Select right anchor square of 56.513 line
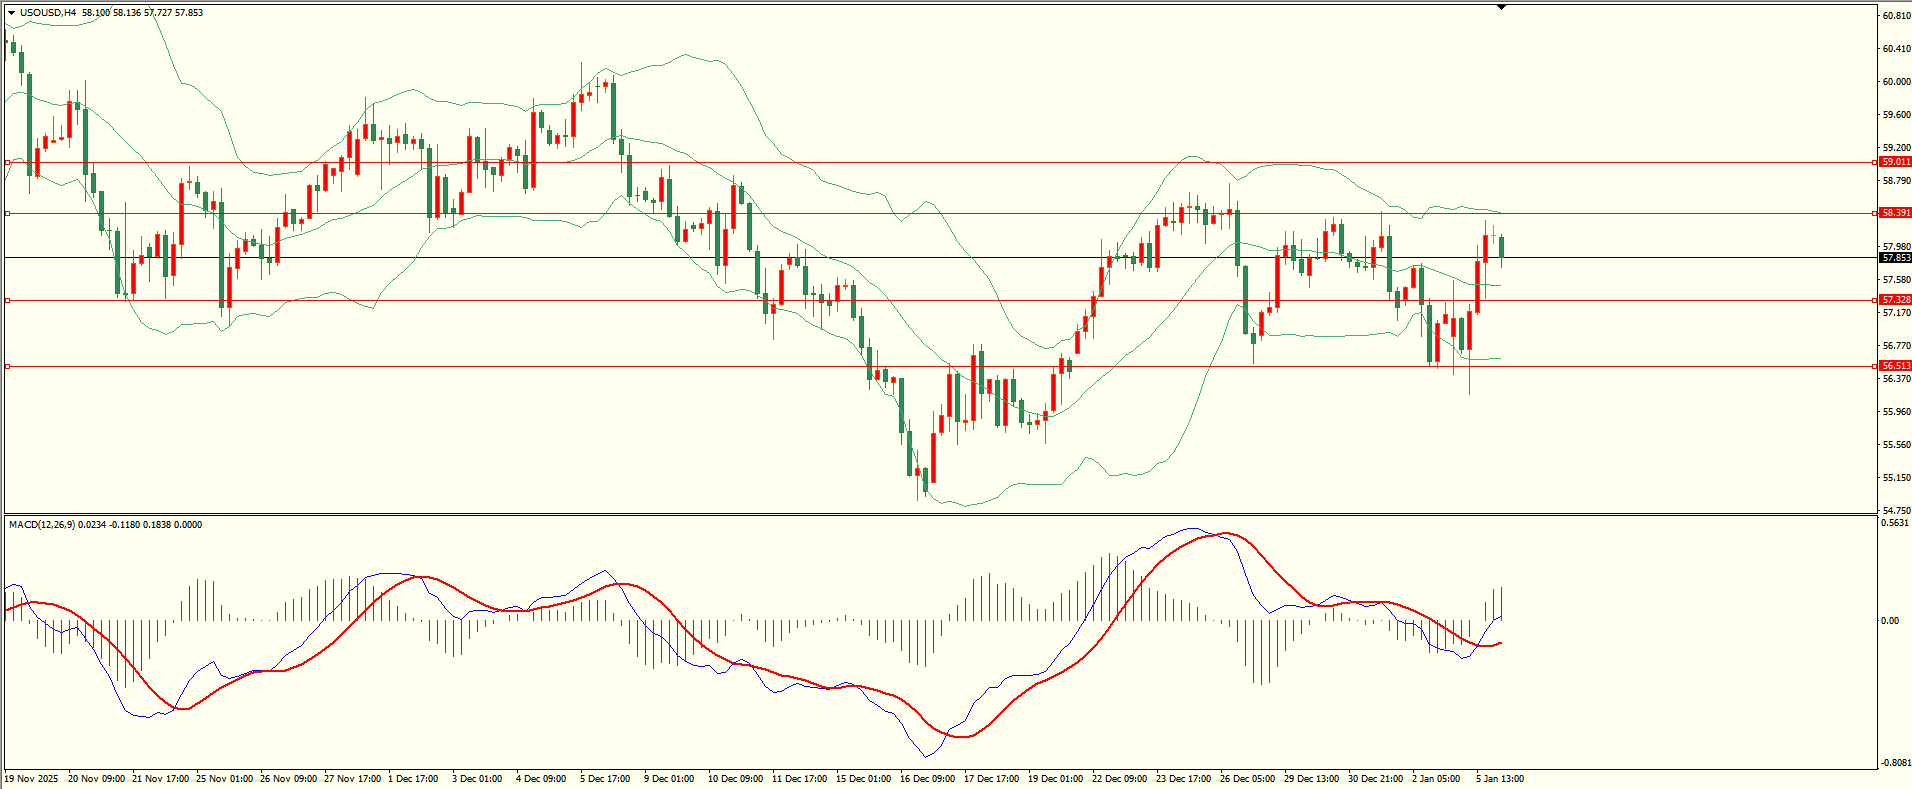Image resolution: width=1912 pixels, height=789 pixels. coord(1874,367)
